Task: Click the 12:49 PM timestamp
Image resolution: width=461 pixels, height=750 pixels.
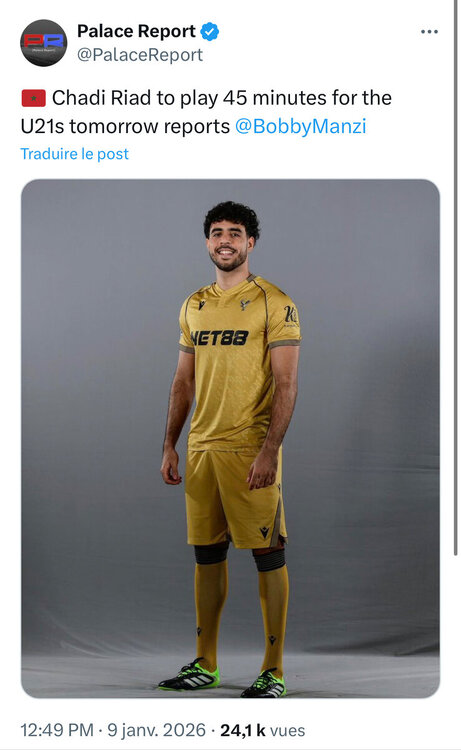Action: [x=57, y=730]
